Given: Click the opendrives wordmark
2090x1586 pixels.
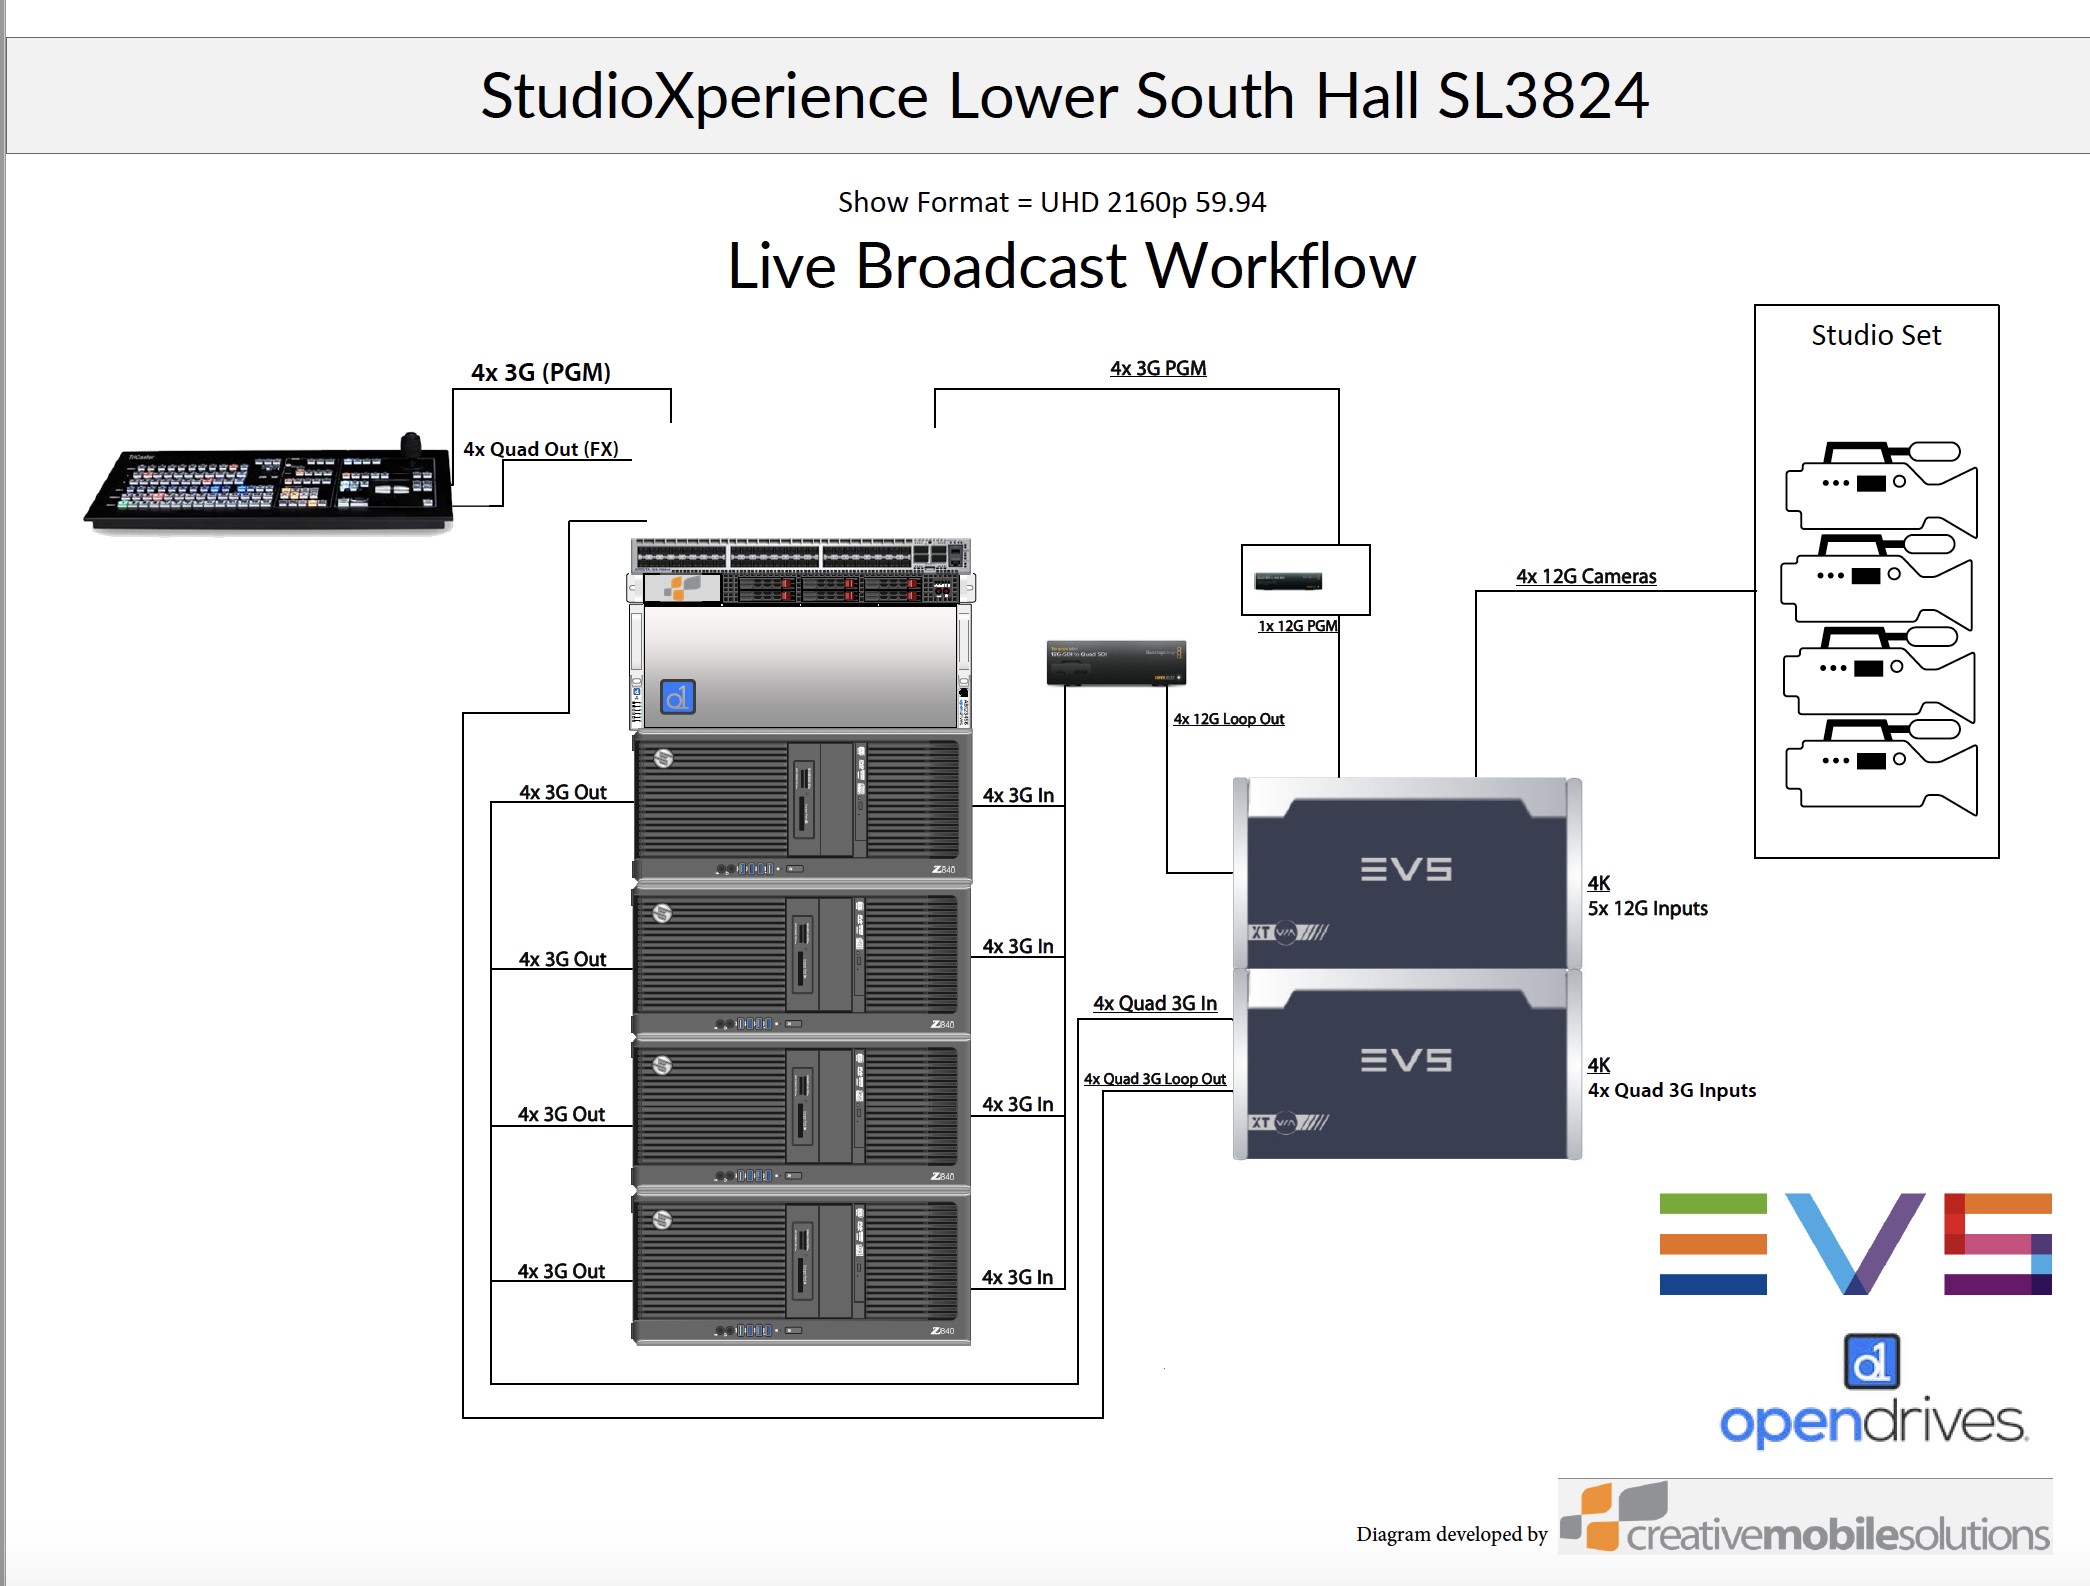Looking at the screenshot, I should (1873, 1423).
